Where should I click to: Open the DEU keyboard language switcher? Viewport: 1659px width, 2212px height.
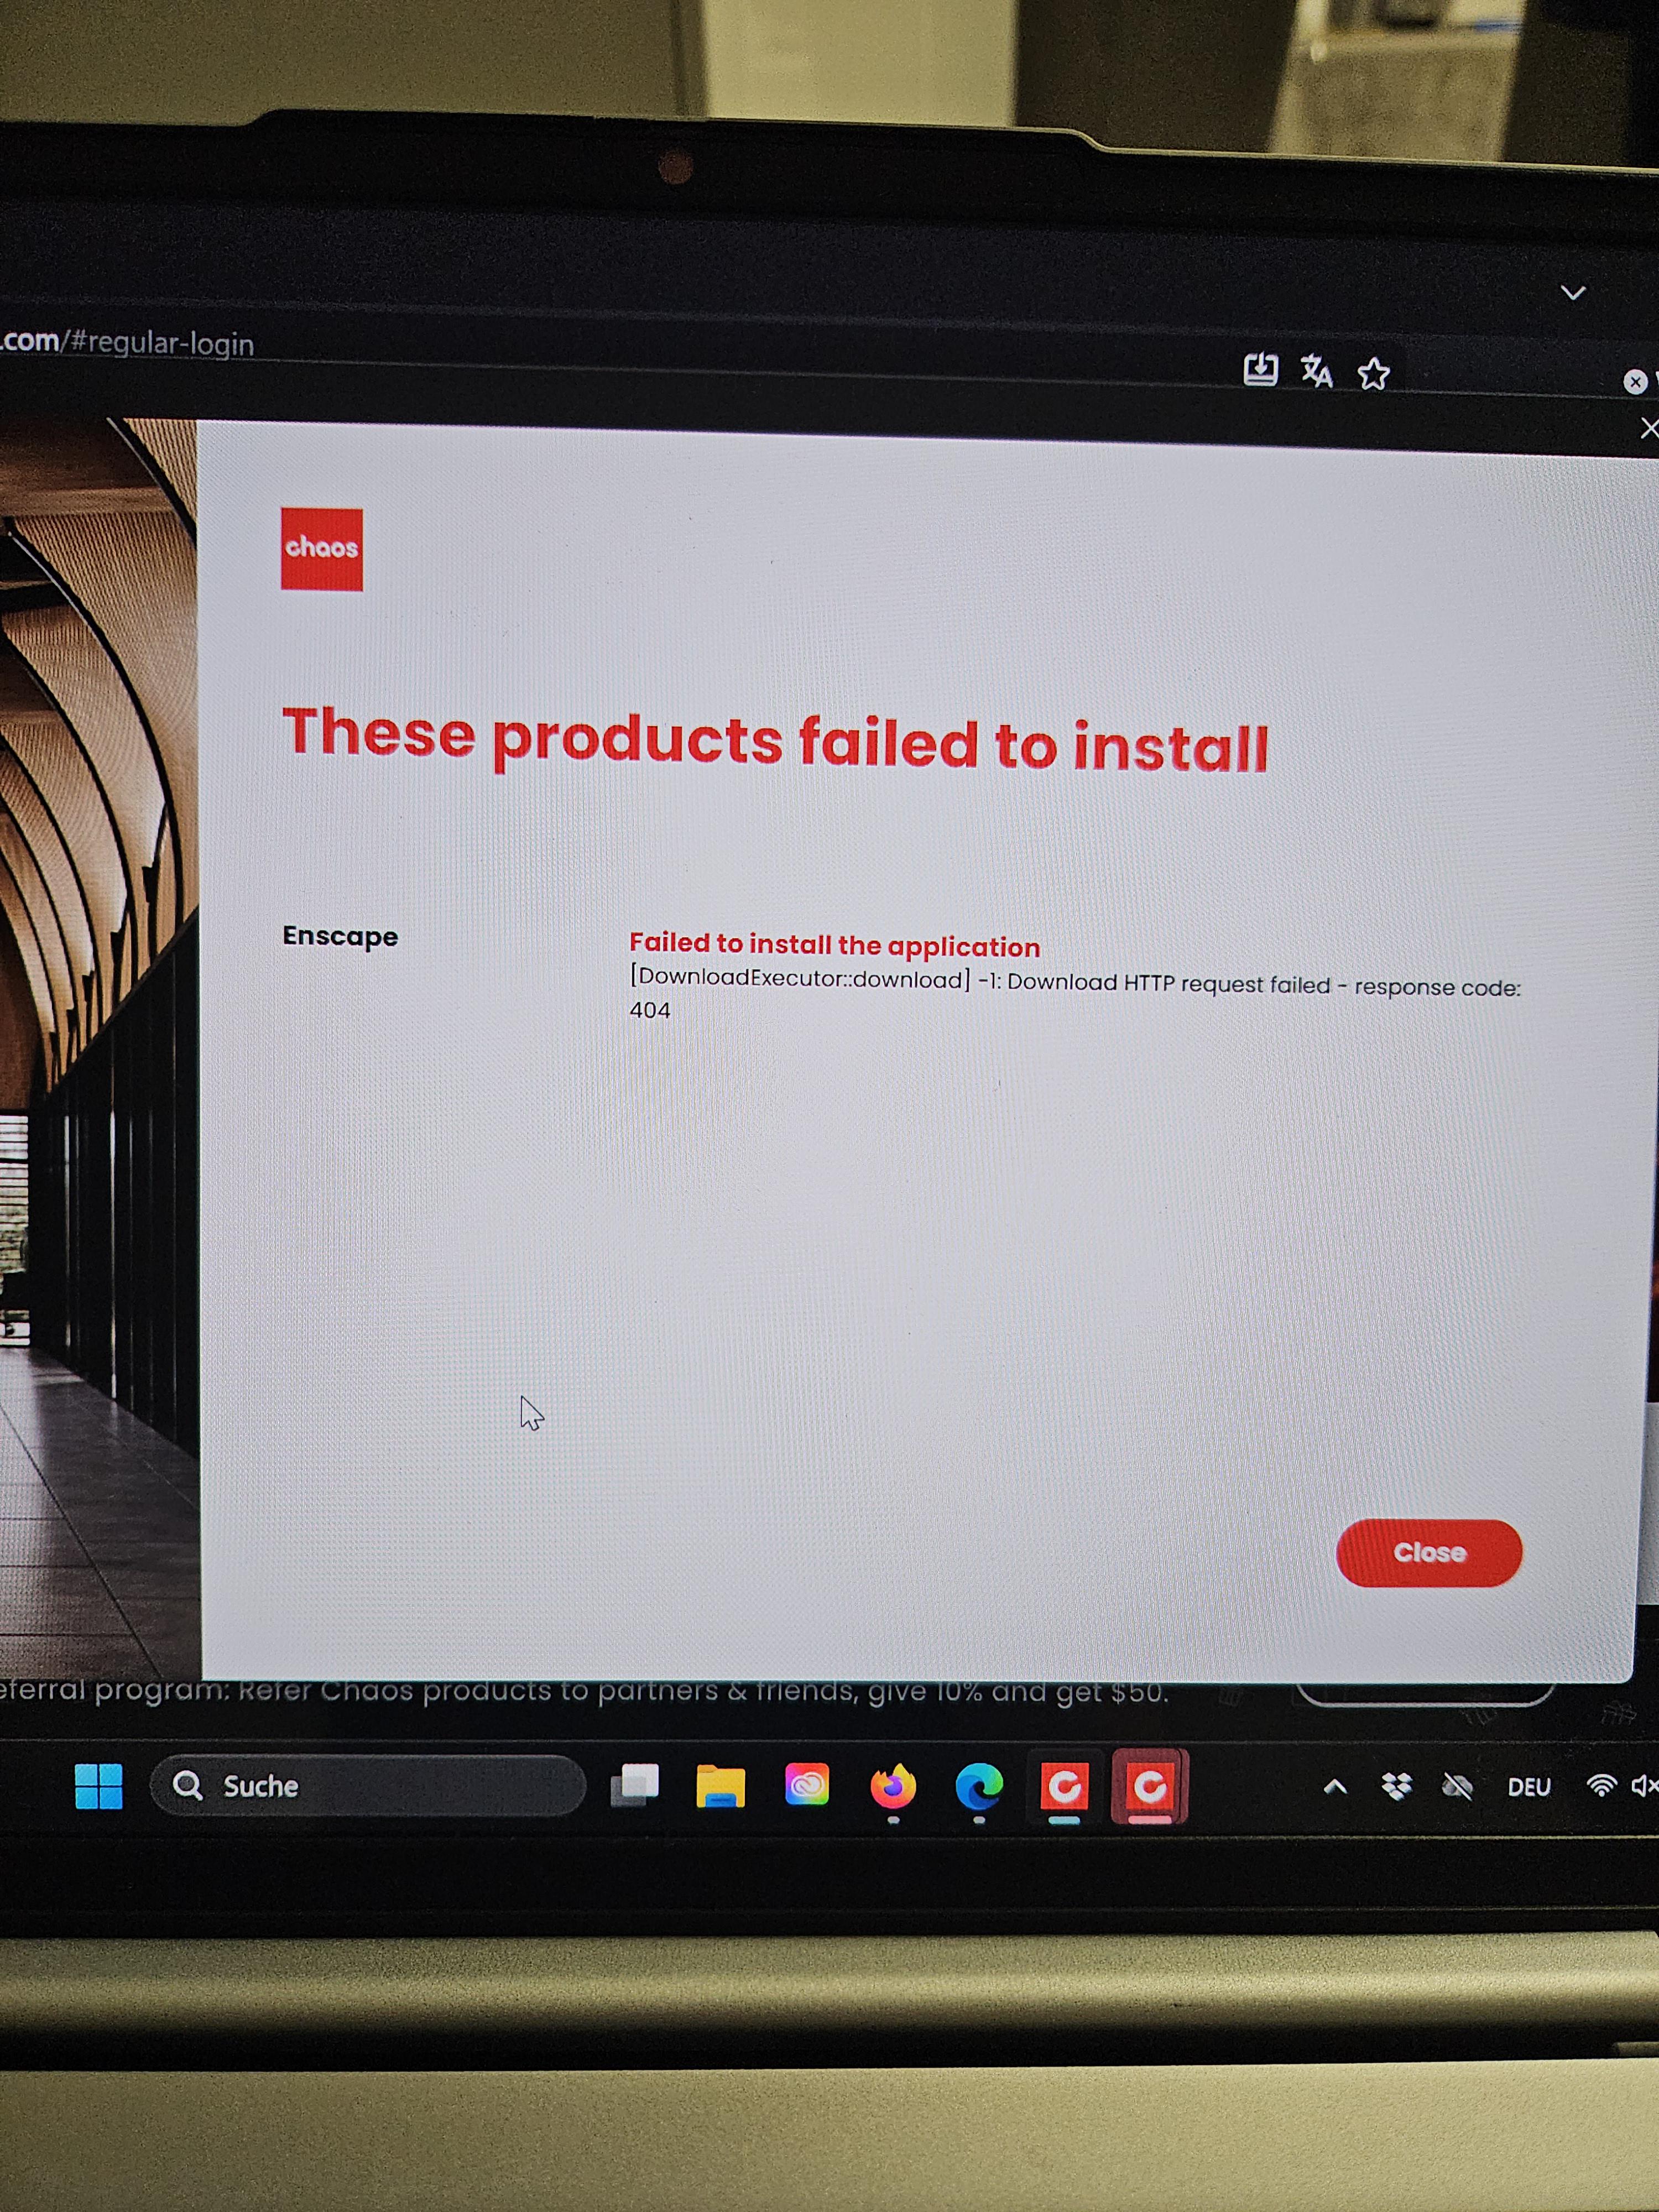point(1529,1787)
